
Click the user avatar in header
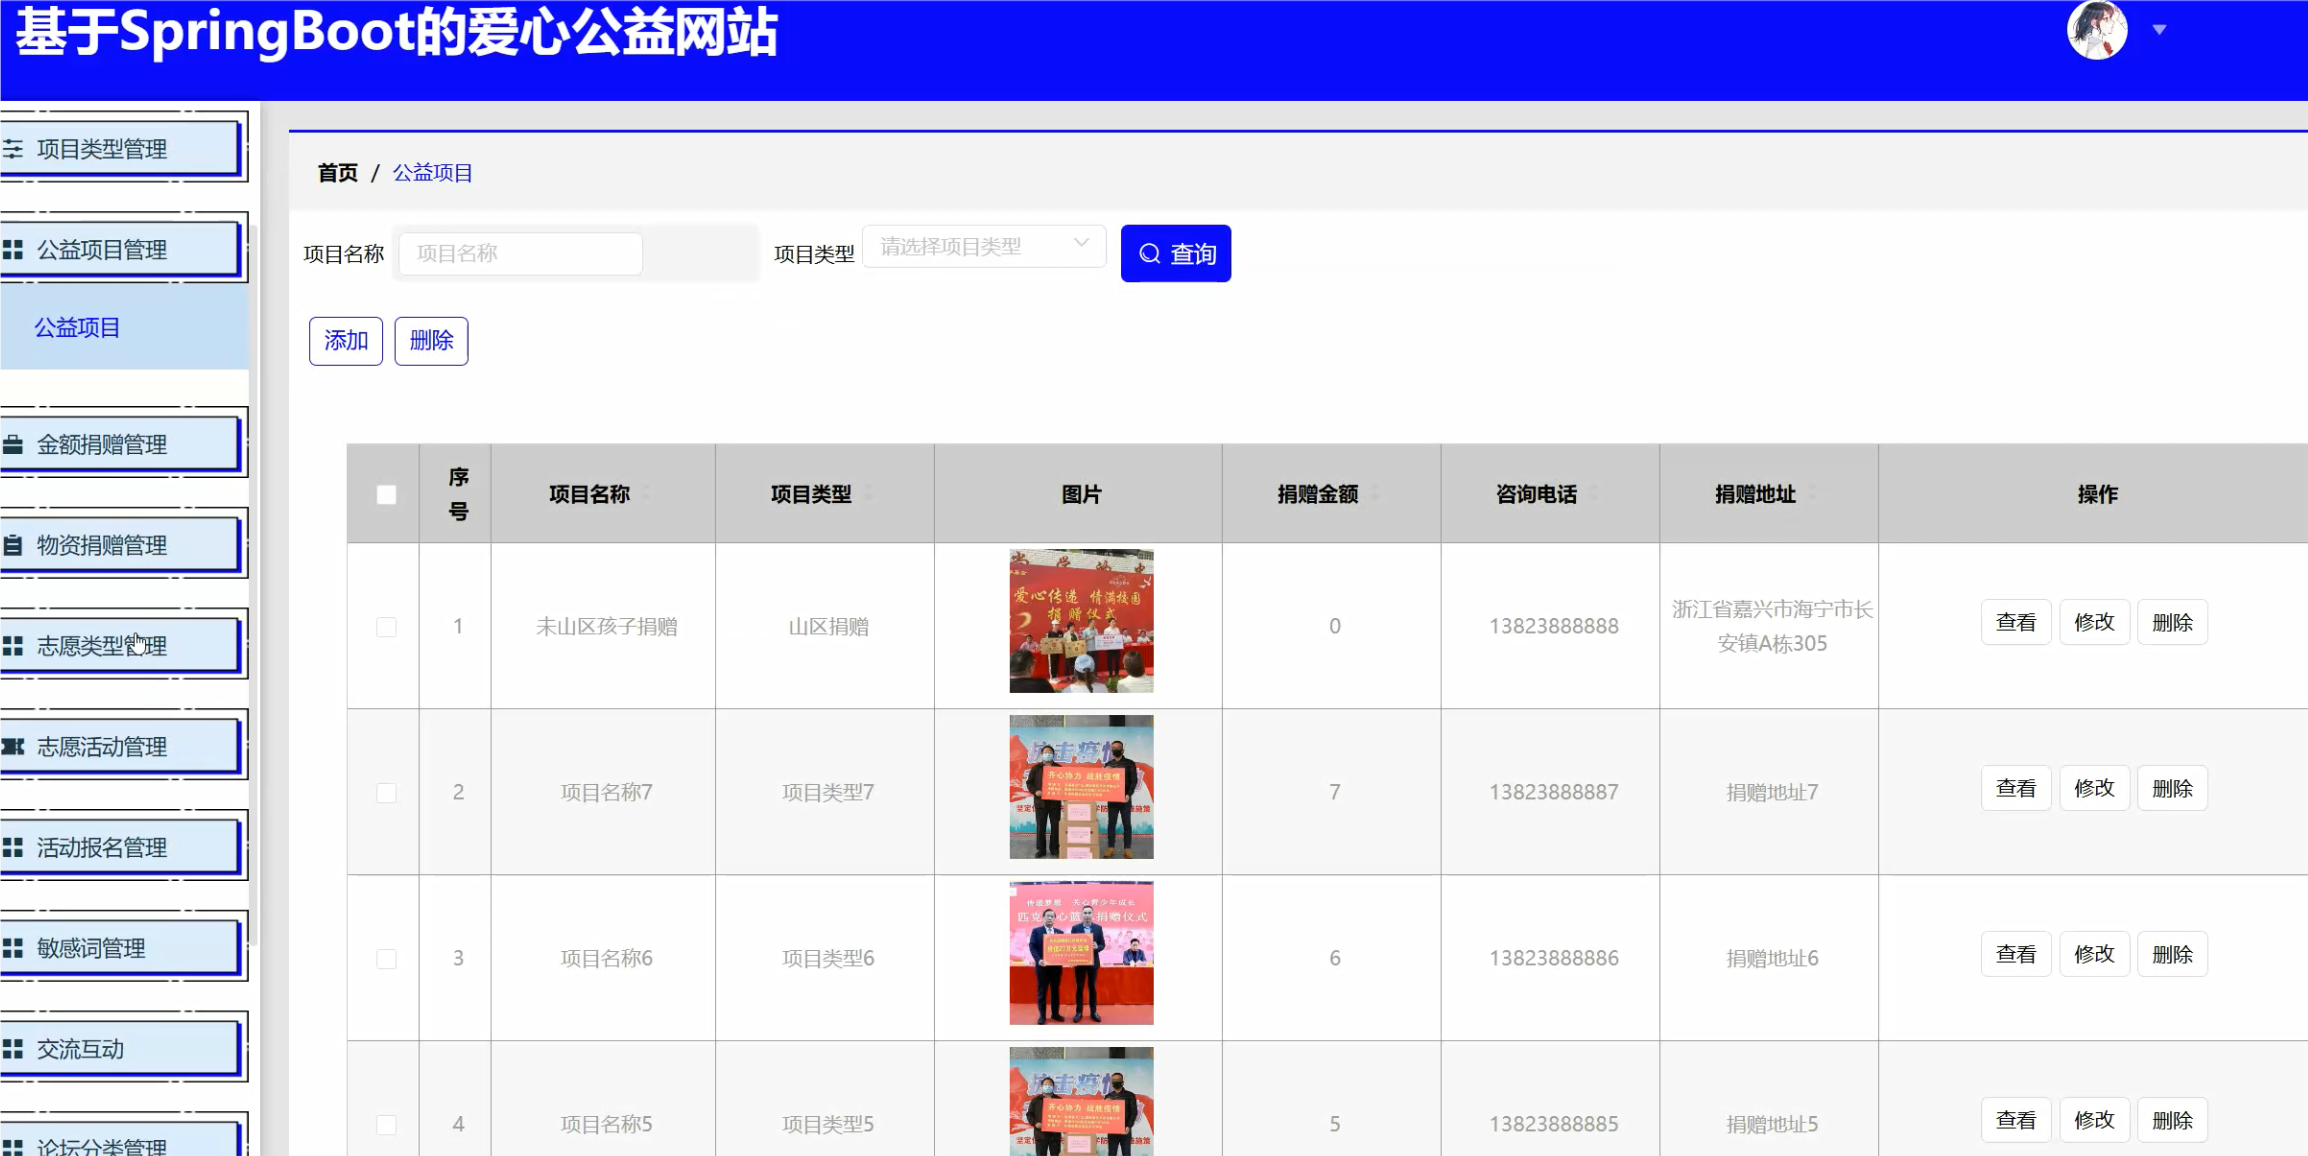[x=2096, y=30]
